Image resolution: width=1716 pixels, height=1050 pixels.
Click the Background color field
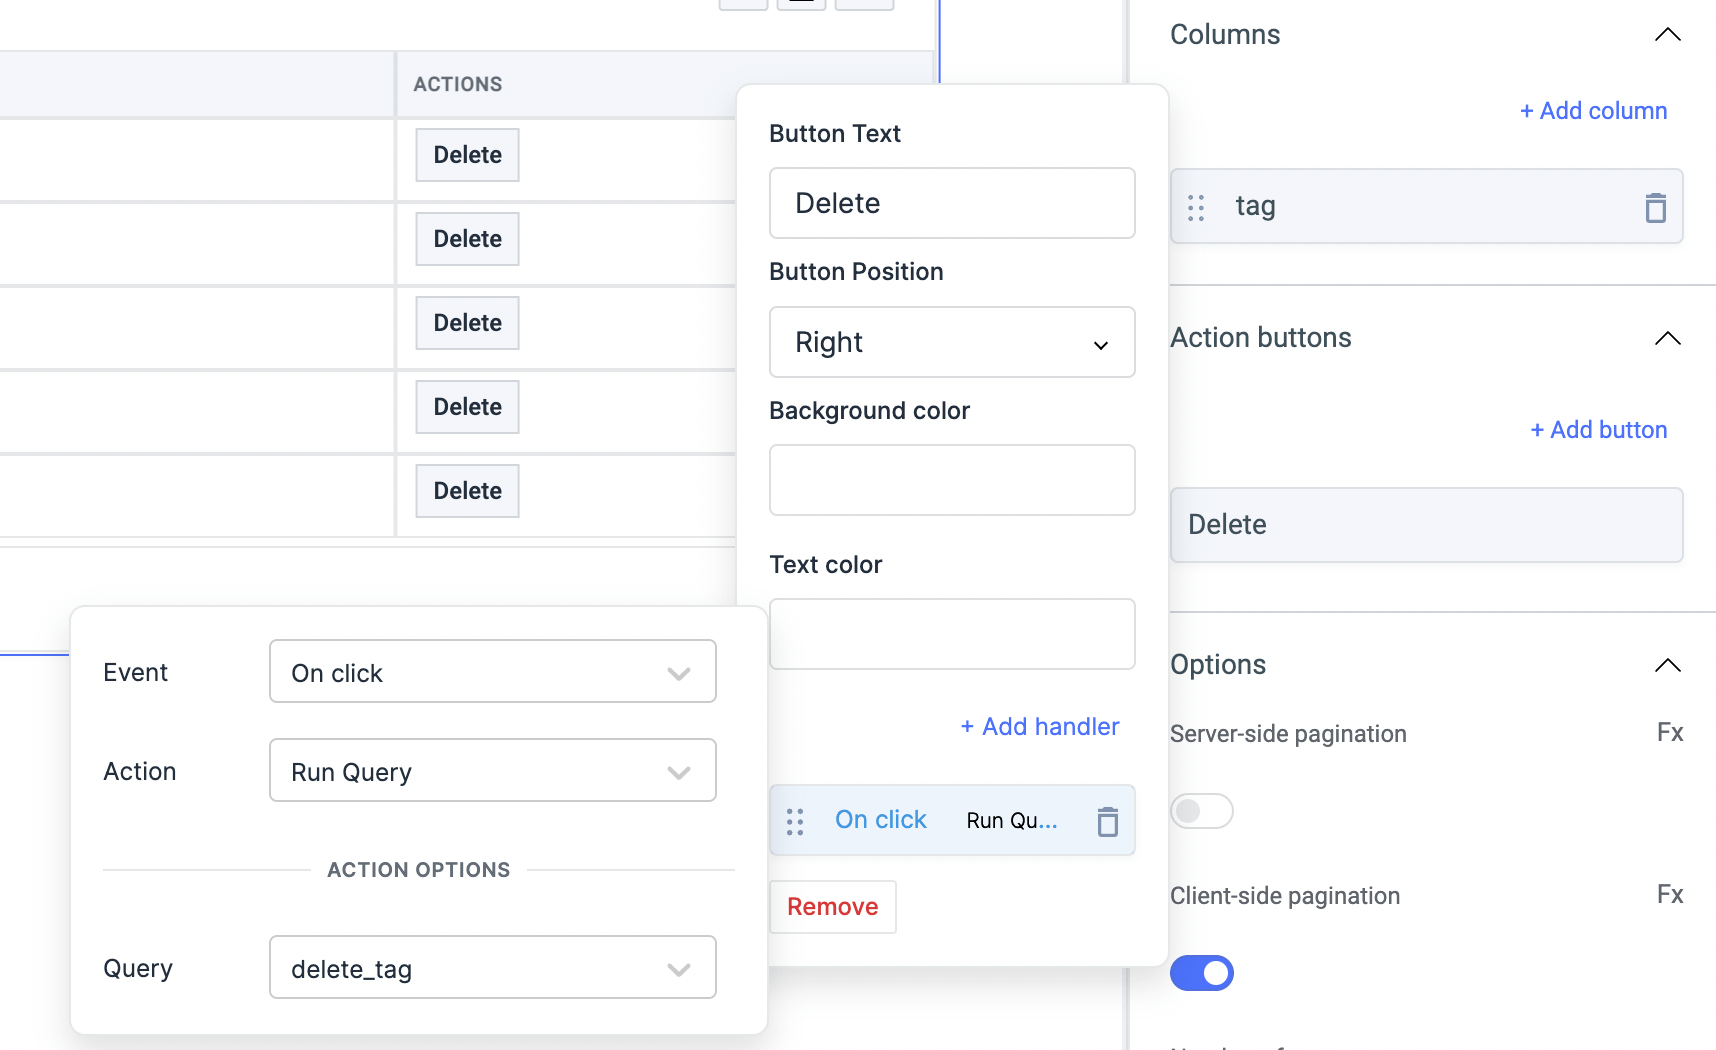pyautogui.click(x=951, y=480)
